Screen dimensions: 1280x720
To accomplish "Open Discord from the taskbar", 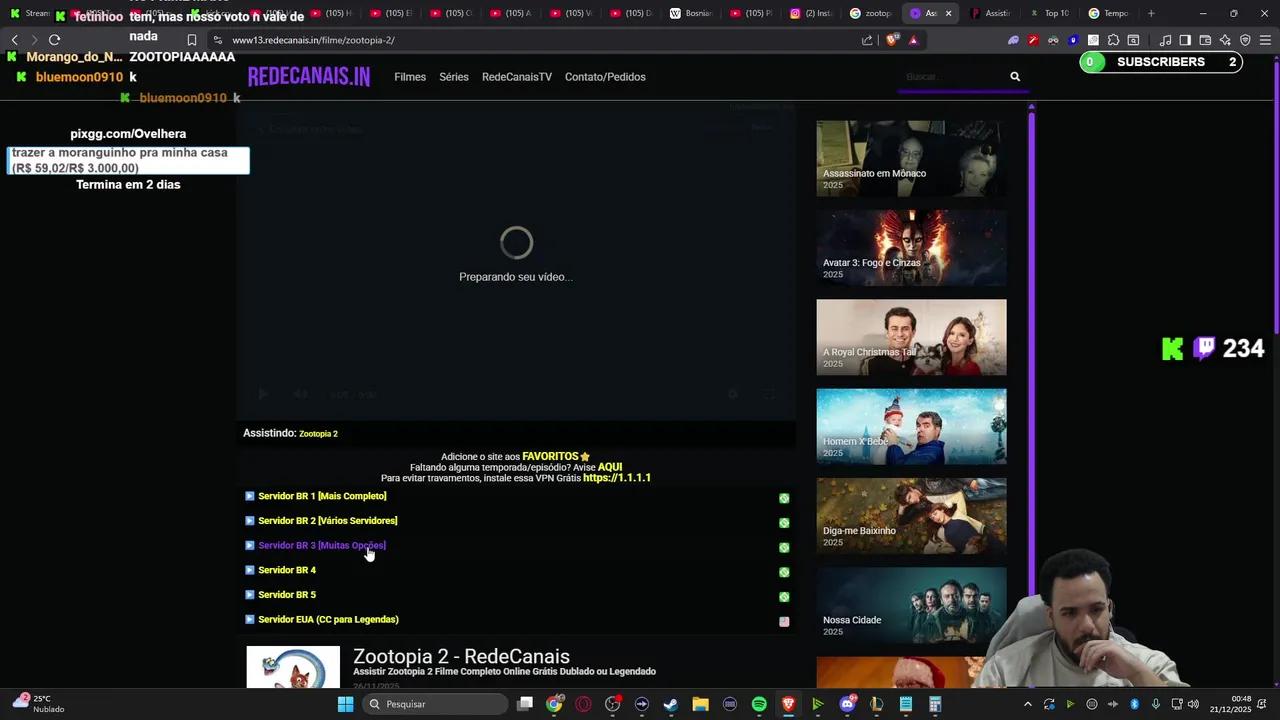I will point(848,704).
